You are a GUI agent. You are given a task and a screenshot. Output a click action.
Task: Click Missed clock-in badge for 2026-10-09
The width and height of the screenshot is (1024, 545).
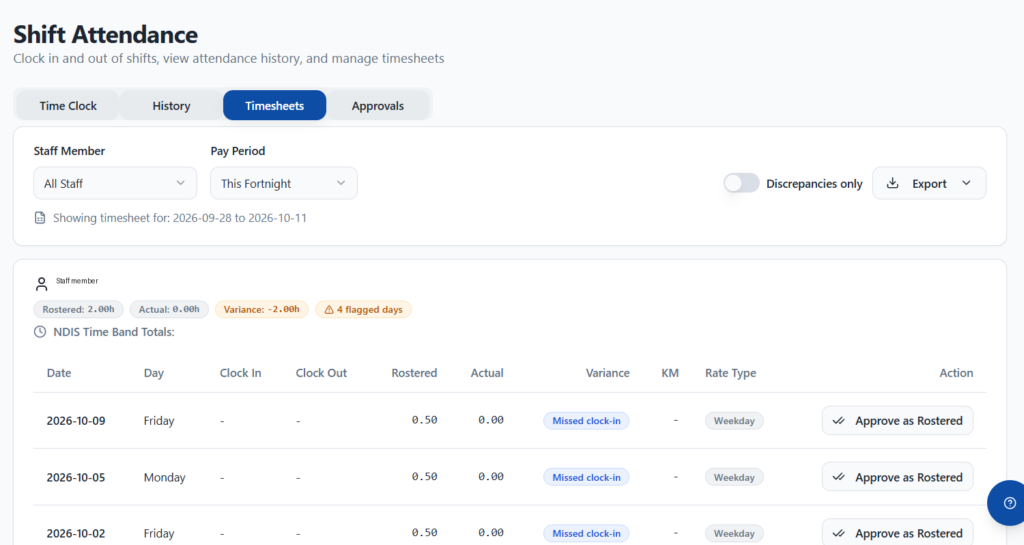[x=586, y=420]
